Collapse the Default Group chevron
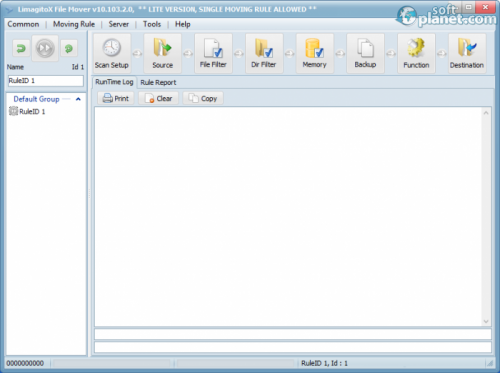The width and height of the screenshot is (500, 373). 78,99
